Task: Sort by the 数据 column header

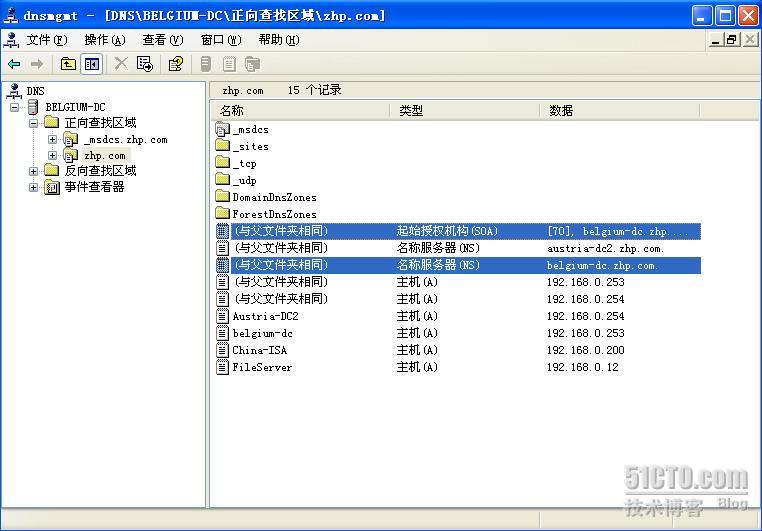Action: pos(619,111)
